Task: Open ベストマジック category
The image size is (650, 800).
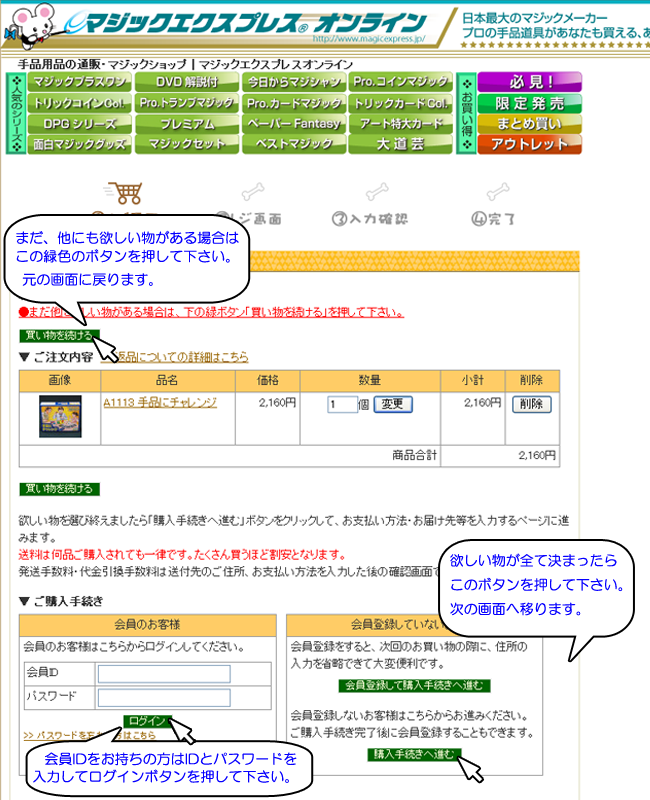Action: (294, 144)
